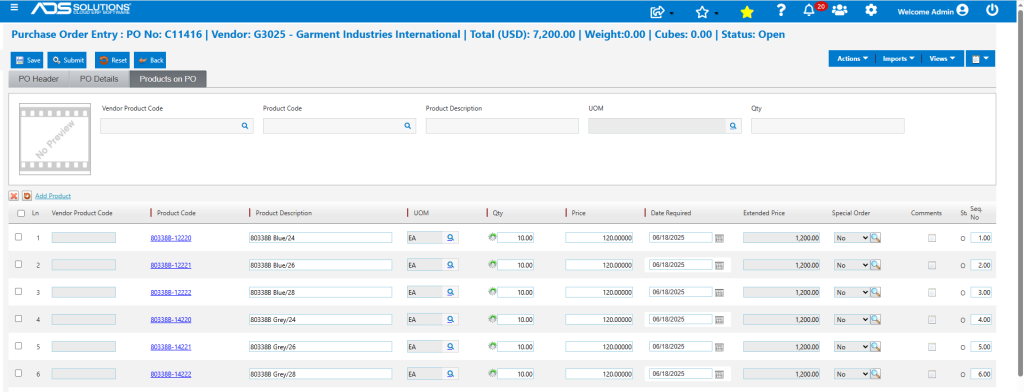This screenshot has height=392, width=1024.
Task: Edit description field 80338B Blue/28
Action: 320,293
